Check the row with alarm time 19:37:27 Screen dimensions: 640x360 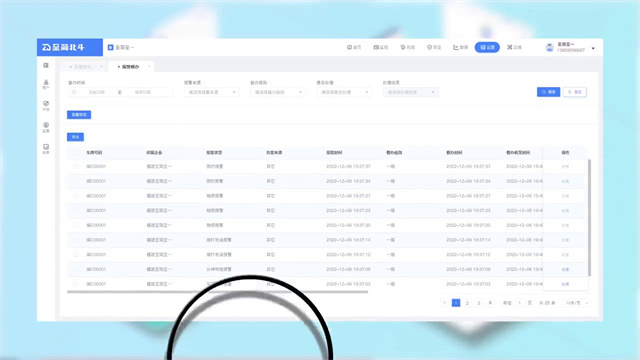coord(75,196)
